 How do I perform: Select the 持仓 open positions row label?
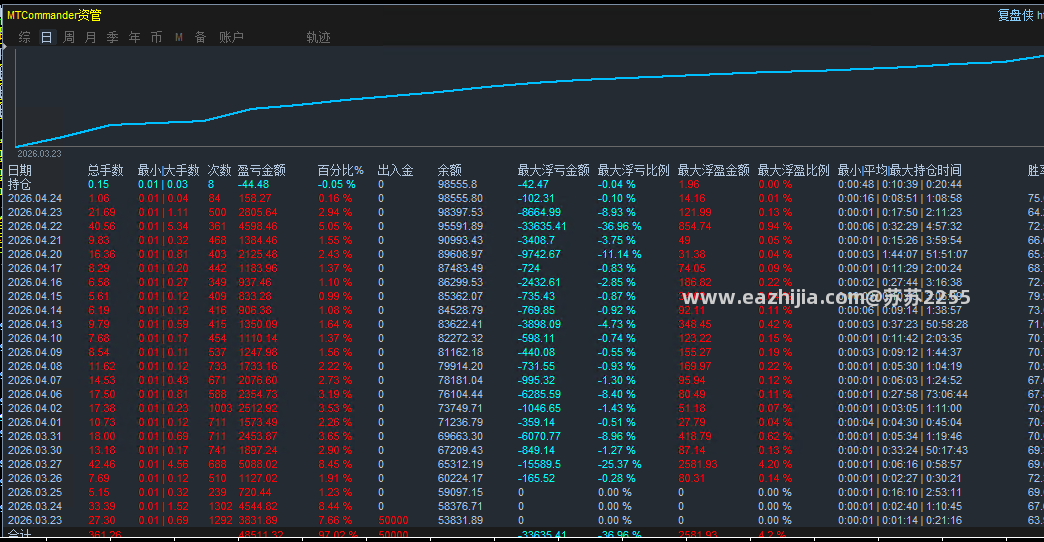click(x=19, y=184)
